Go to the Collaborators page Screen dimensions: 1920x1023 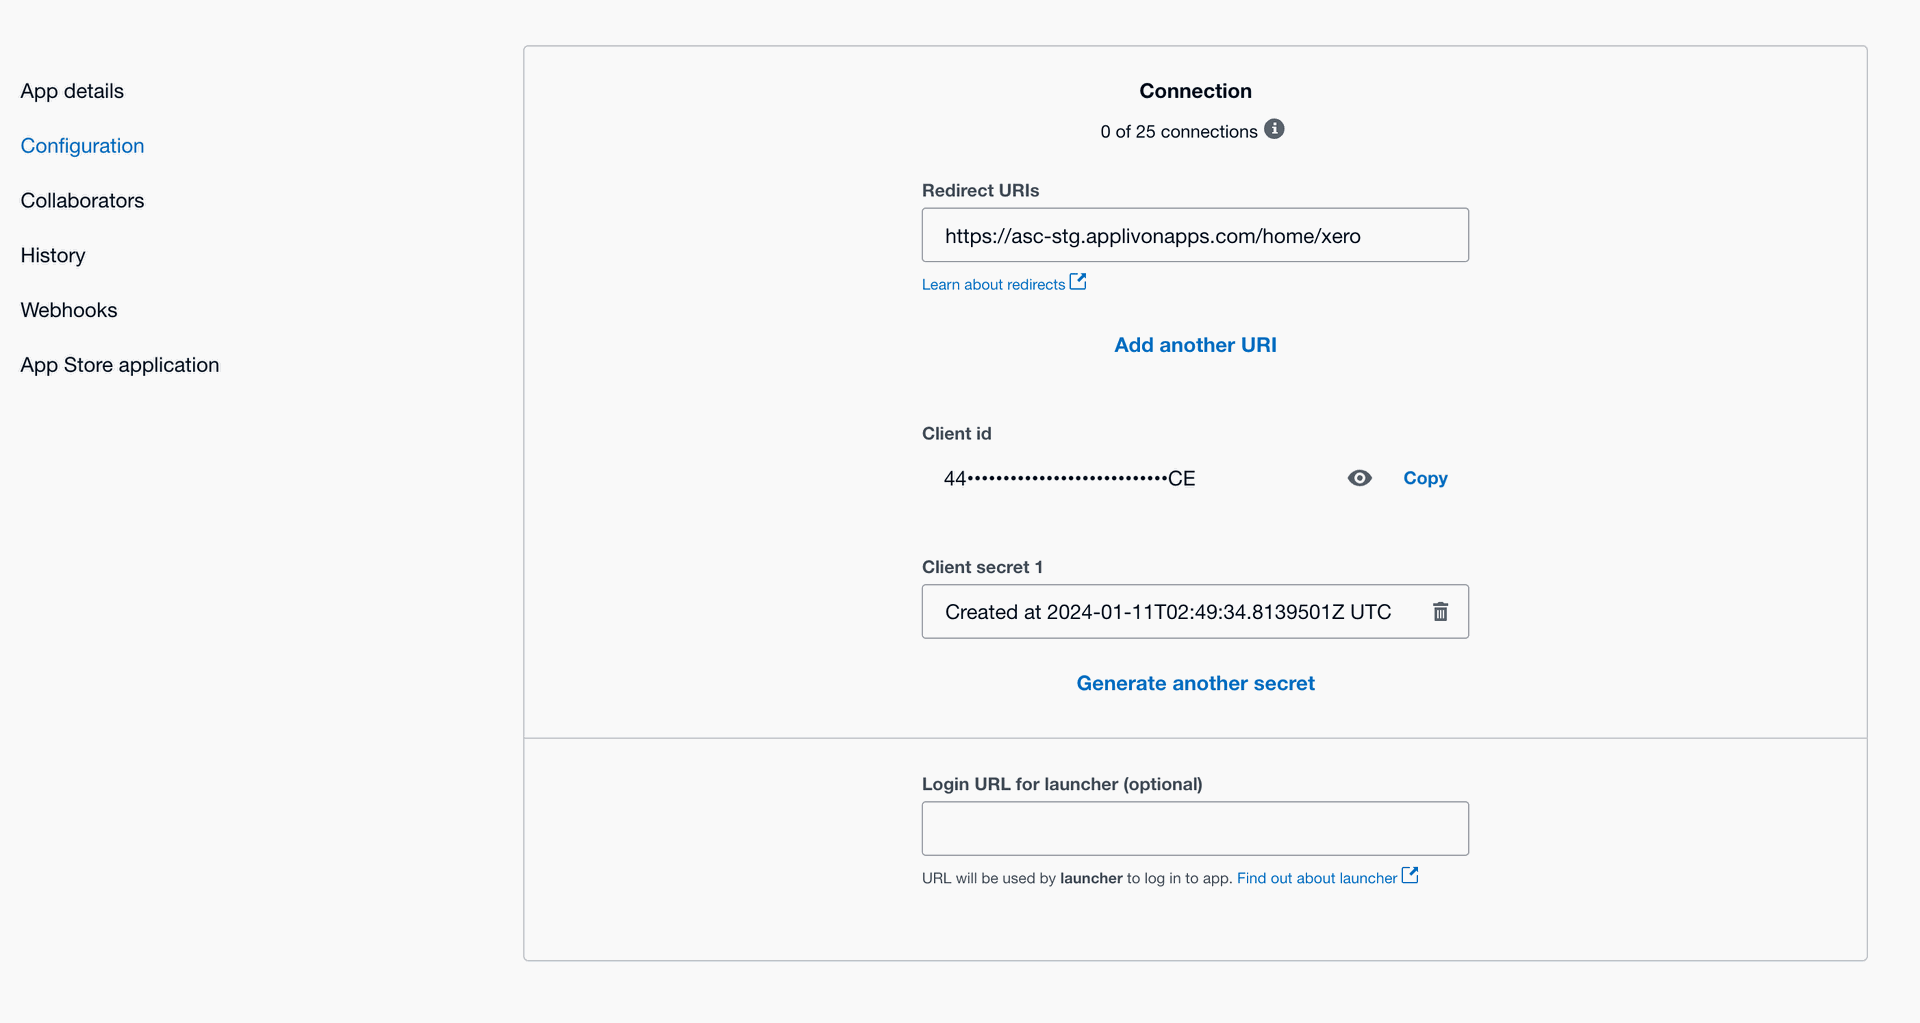(82, 201)
